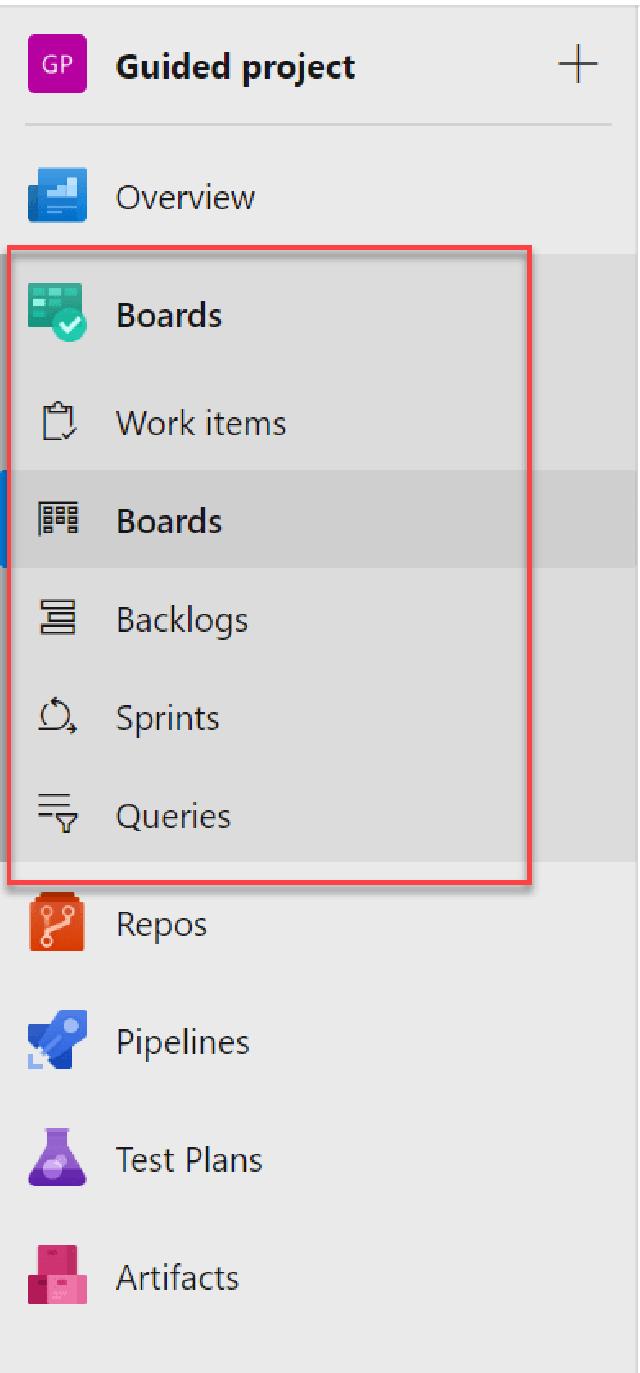Open the Guided project title link
Screen dimensions: 640x1373
[x=235, y=66]
